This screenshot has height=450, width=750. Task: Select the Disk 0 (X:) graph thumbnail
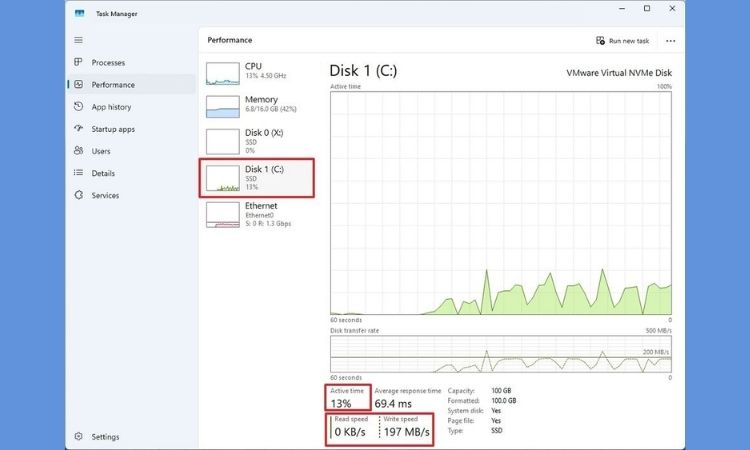(x=223, y=142)
